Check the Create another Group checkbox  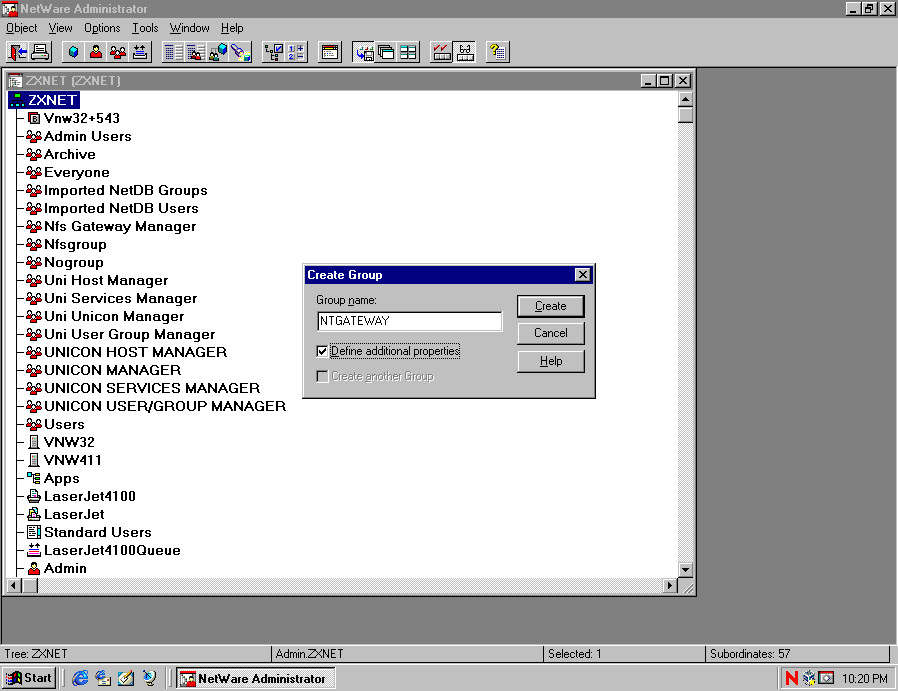322,376
